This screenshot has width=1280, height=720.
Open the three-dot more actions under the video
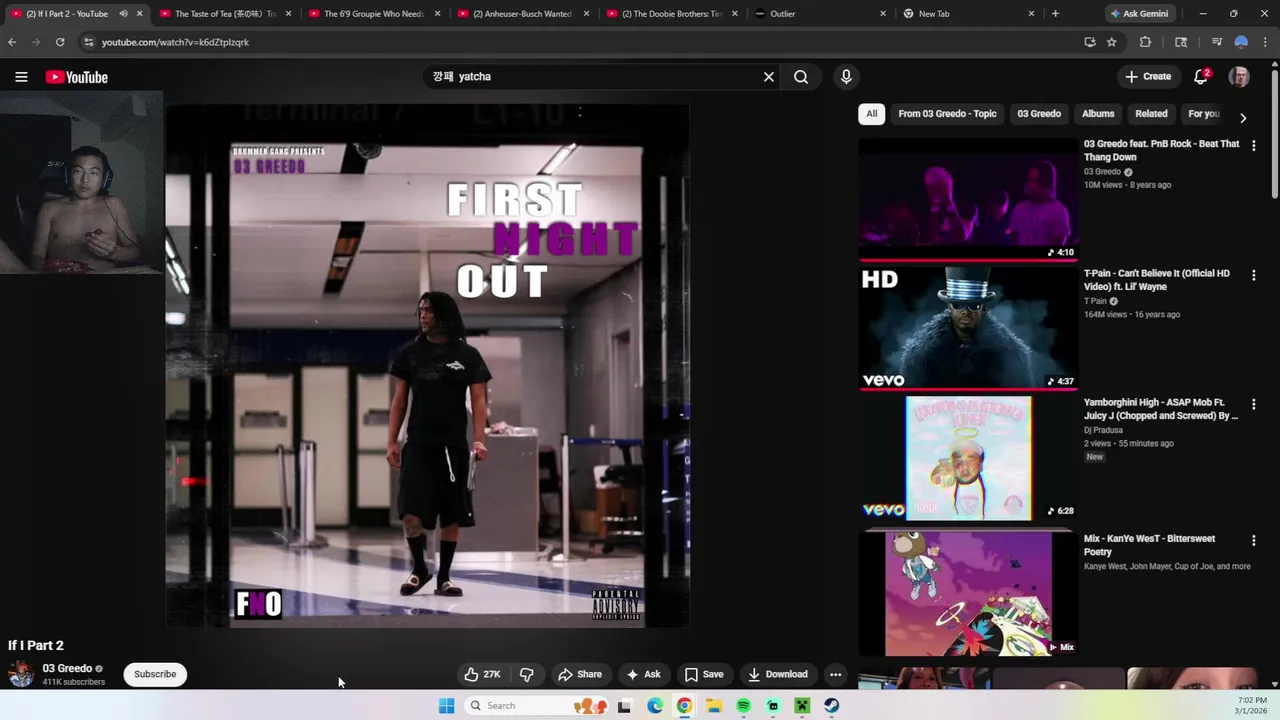pyautogui.click(x=835, y=674)
